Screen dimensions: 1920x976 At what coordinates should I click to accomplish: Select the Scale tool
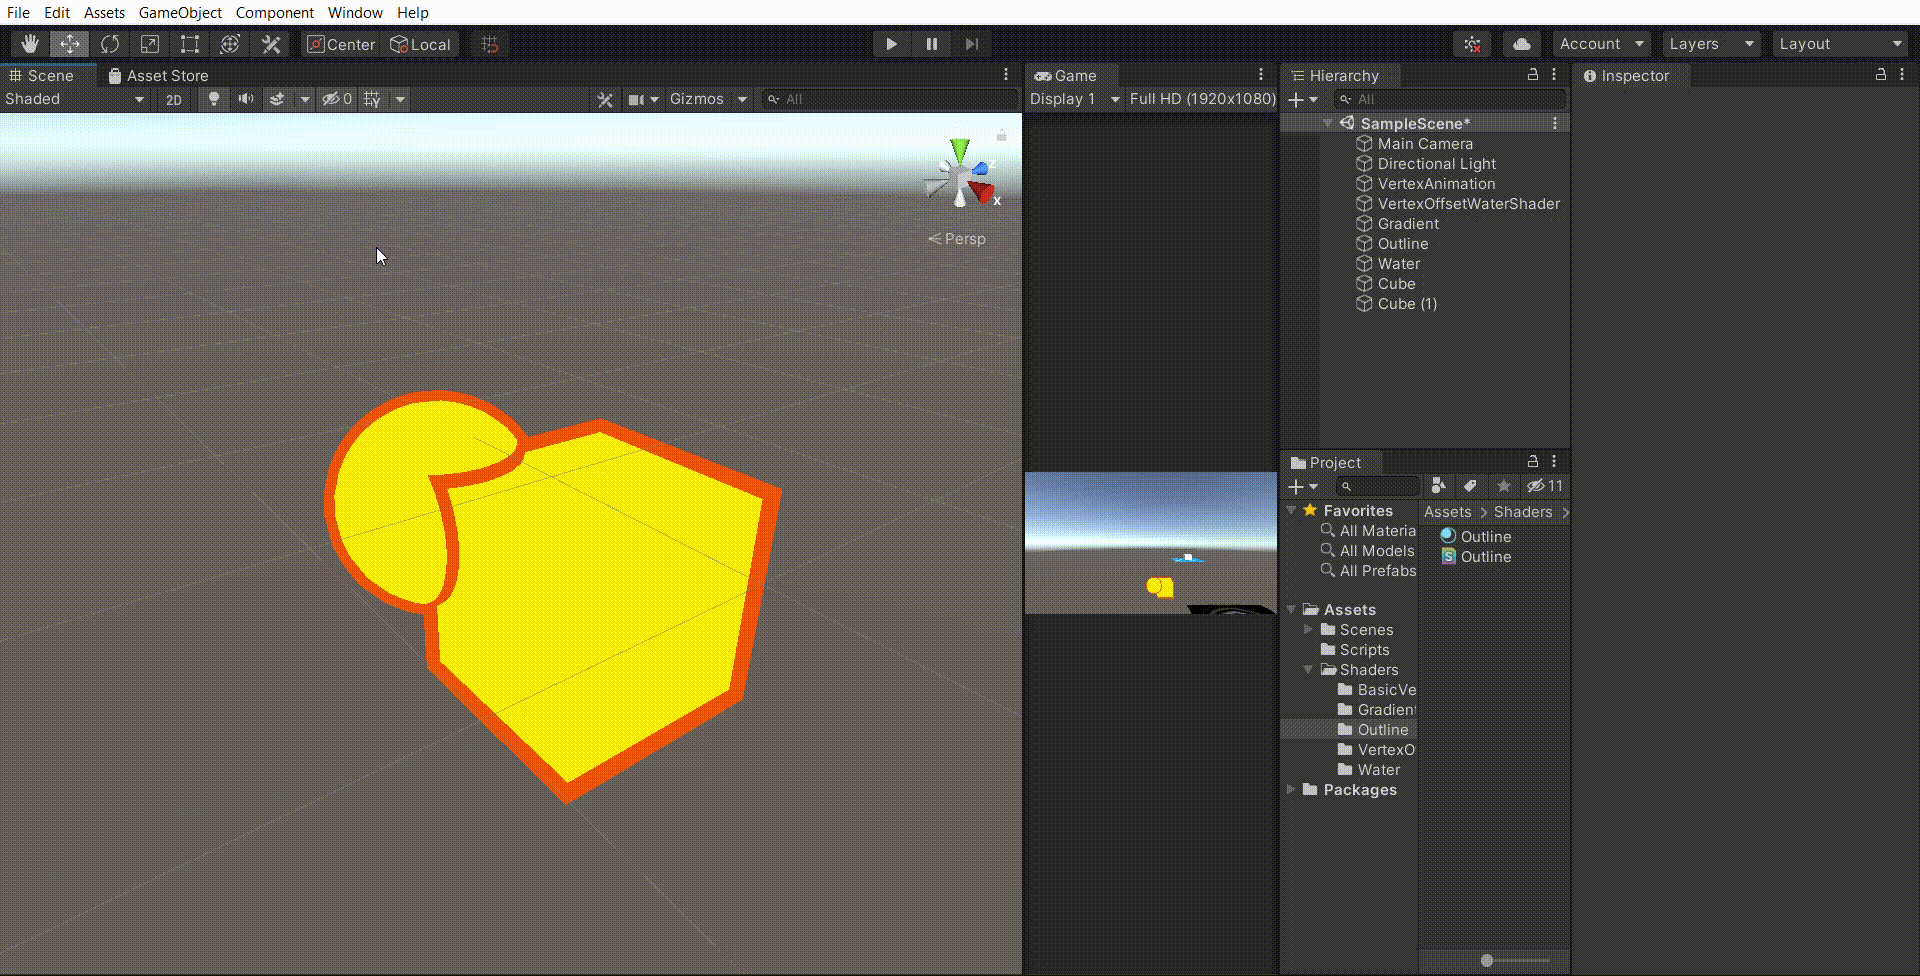pyautogui.click(x=150, y=44)
